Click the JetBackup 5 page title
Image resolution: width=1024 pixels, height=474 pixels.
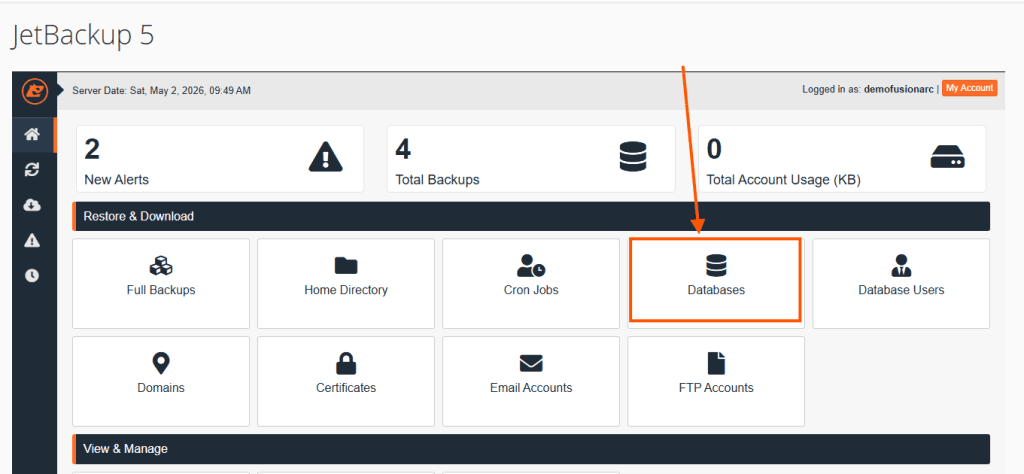pyautogui.click(x=82, y=37)
